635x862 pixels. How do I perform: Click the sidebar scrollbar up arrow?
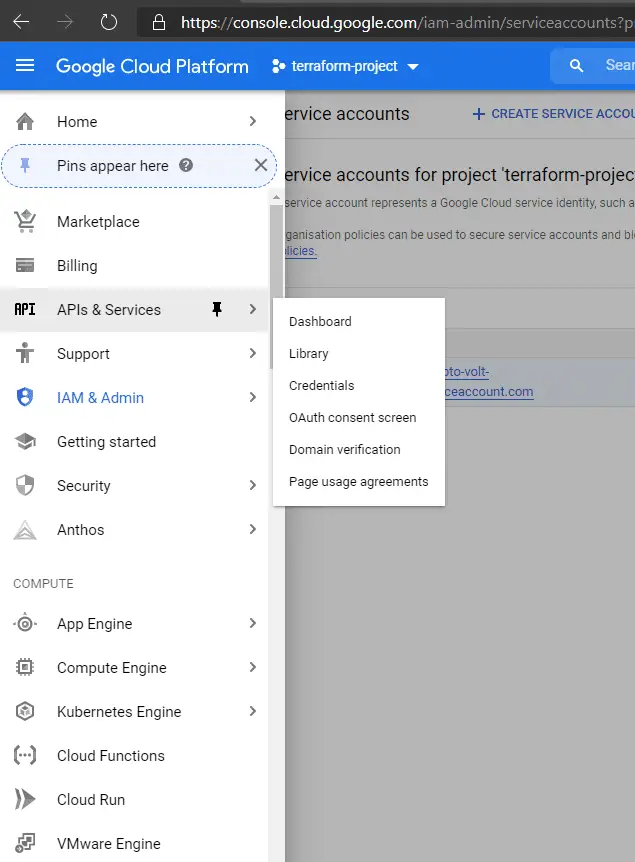click(x=276, y=197)
